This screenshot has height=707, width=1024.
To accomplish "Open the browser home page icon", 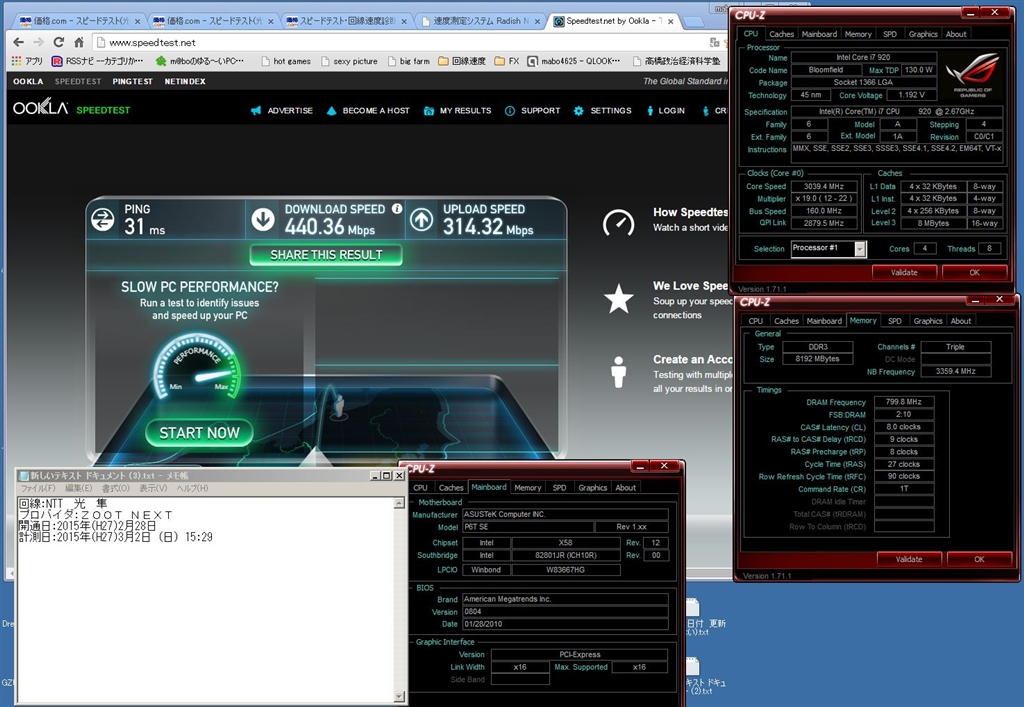I will (x=78, y=42).
